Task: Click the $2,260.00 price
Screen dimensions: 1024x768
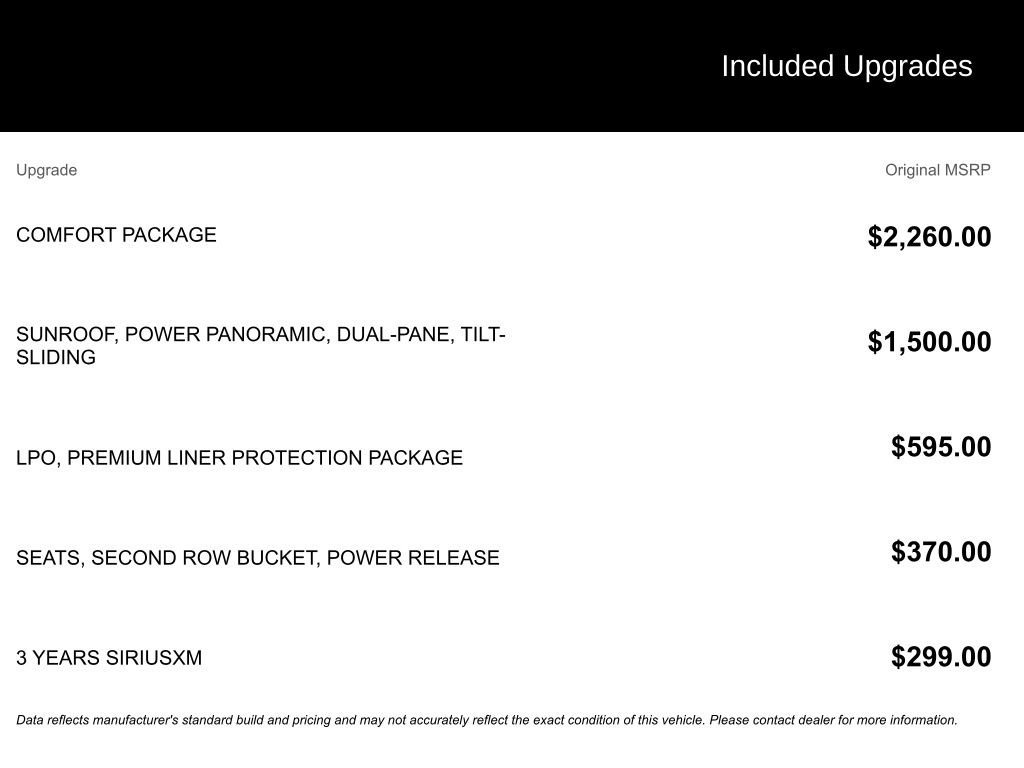Action: click(929, 236)
